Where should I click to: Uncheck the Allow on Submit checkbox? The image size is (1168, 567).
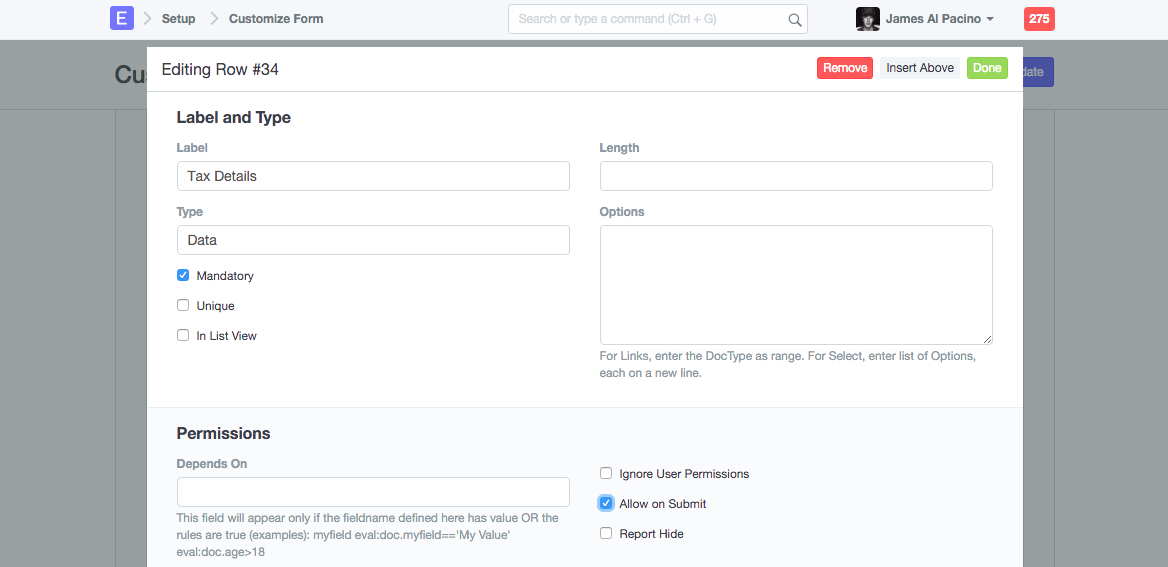coord(606,504)
